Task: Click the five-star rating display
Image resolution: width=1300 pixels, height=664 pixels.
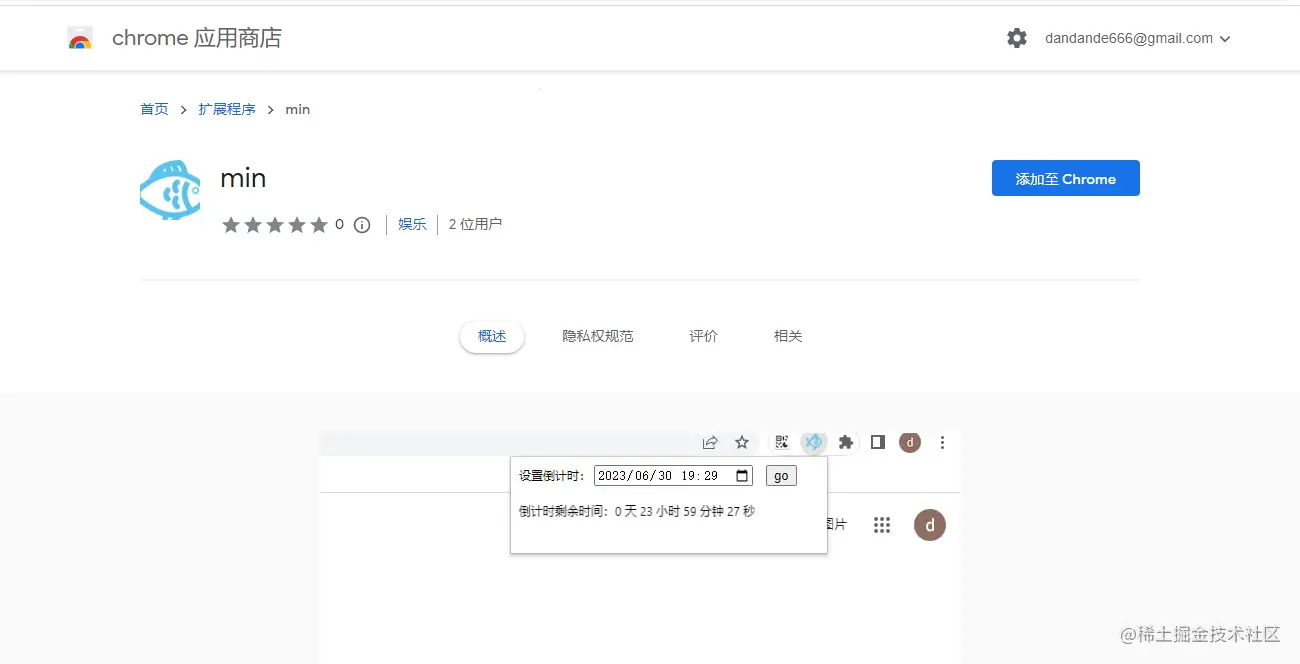Action: click(275, 225)
